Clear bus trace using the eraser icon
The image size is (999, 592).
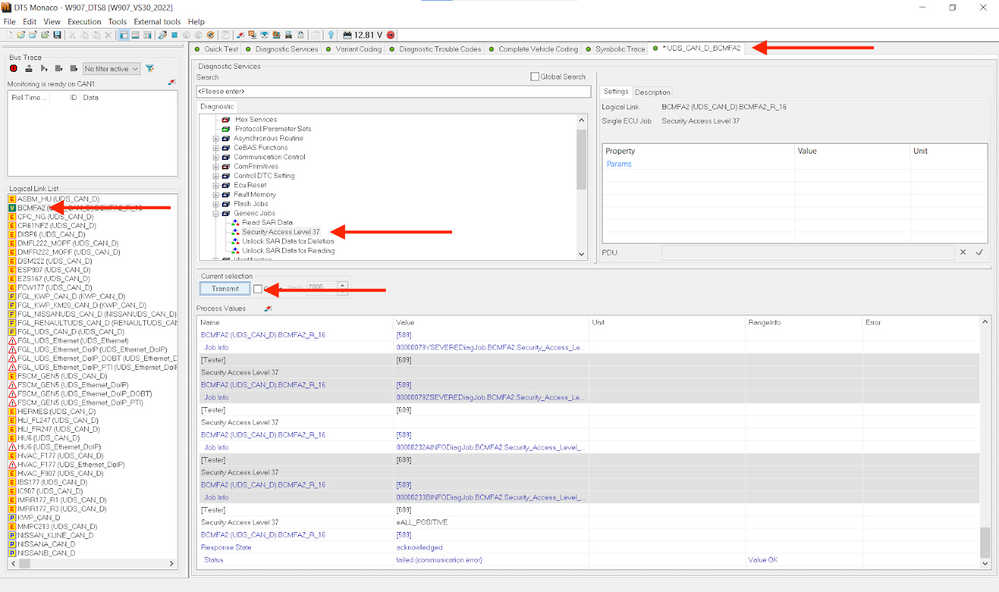tap(171, 82)
